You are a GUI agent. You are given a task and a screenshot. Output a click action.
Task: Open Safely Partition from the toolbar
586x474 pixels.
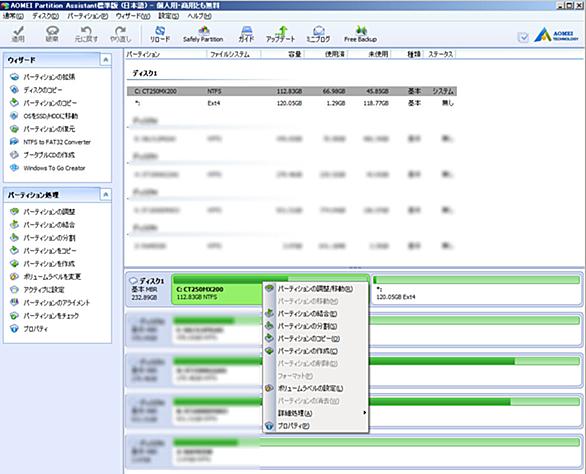click(204, 31)
